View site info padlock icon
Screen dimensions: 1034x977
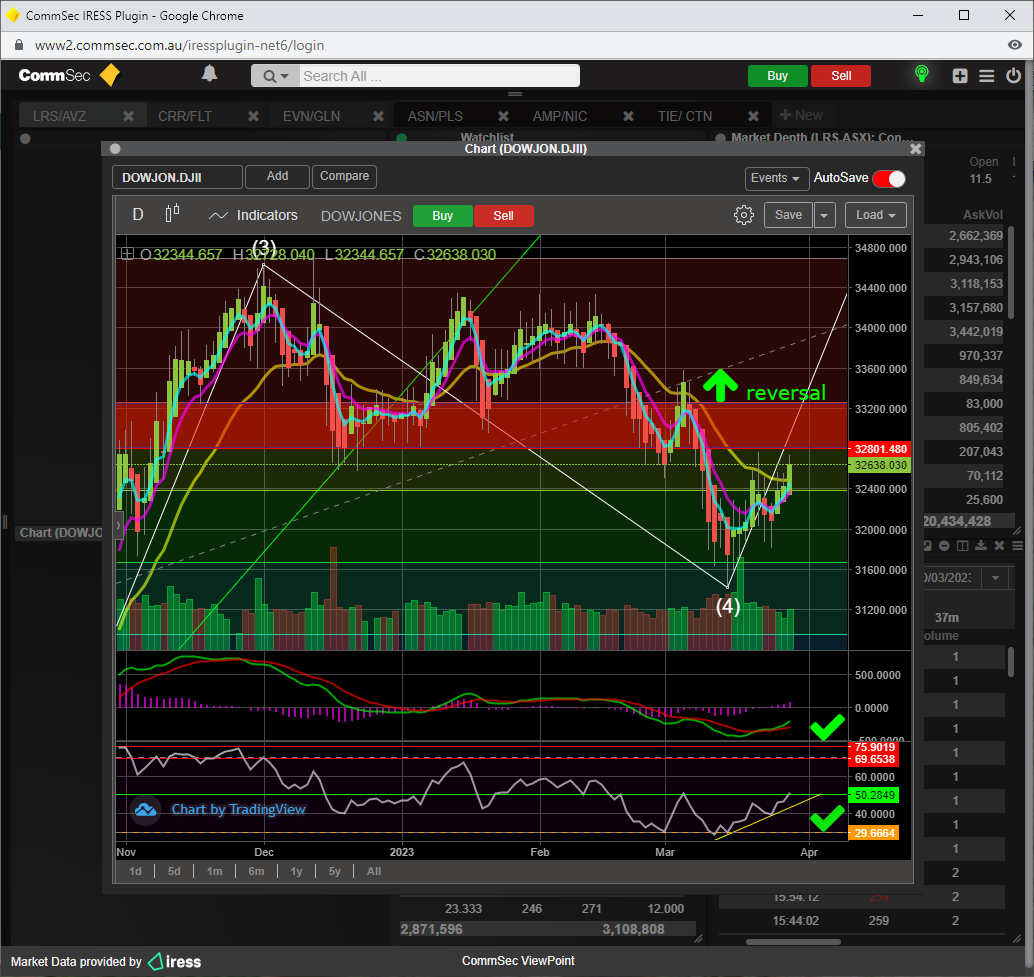coord(18,45)
